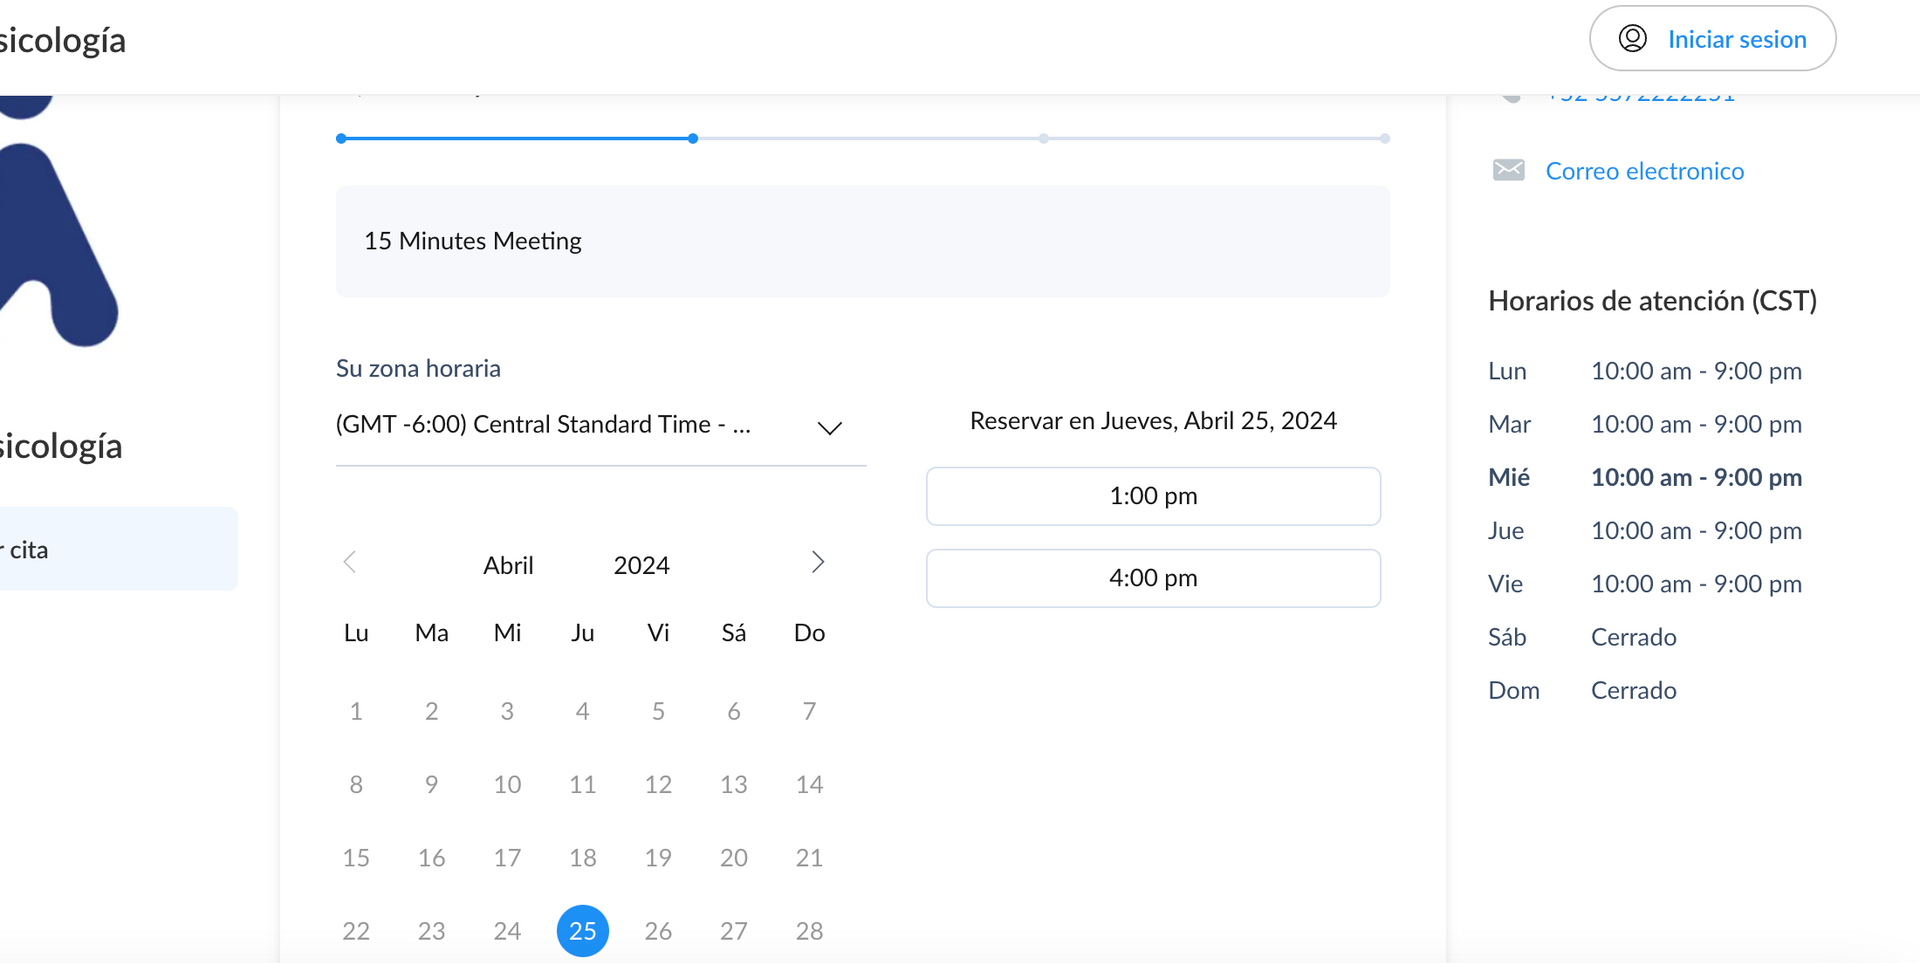Select date 25 highlighted in calendar

pyautogui.click(x=582, y=931)
